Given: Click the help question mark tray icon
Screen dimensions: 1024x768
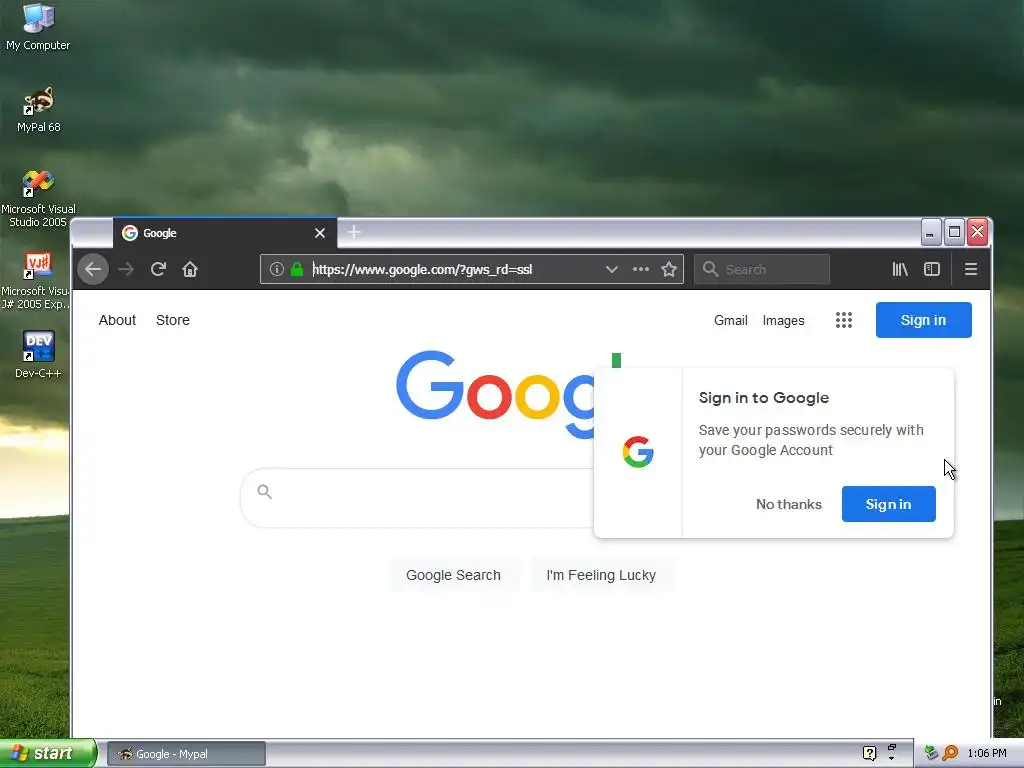Looking at the screenshot, I should [869, 753].
